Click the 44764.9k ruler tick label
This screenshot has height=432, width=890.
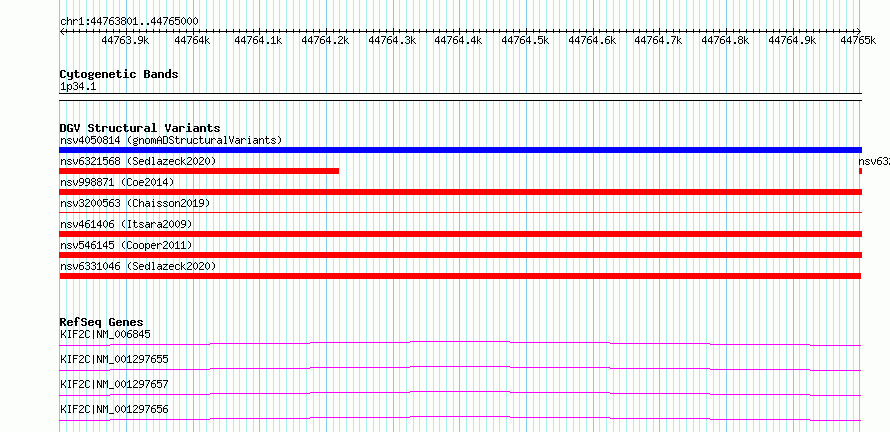click(792, 40)
